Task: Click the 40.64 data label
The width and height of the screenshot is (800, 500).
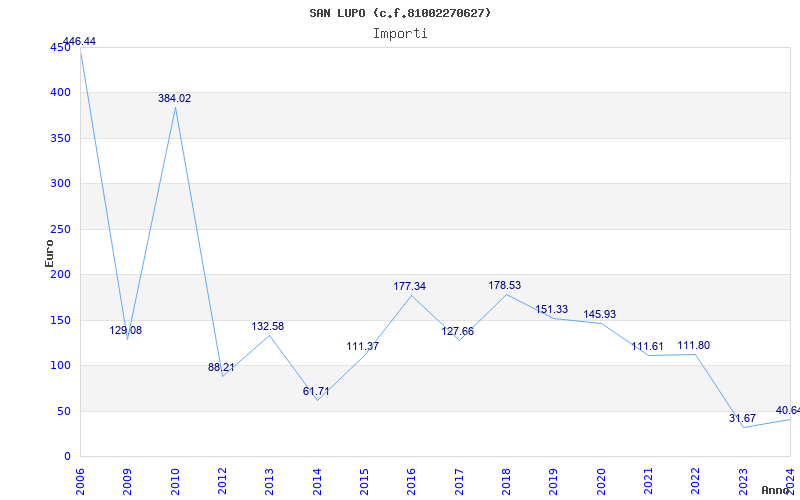Action: 788,411
